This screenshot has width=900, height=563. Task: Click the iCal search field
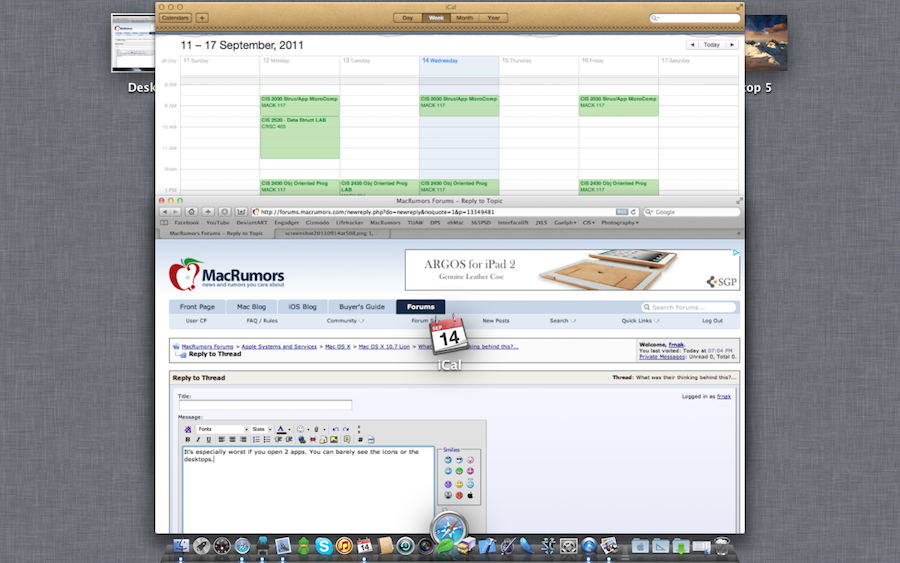click(695, 18)
